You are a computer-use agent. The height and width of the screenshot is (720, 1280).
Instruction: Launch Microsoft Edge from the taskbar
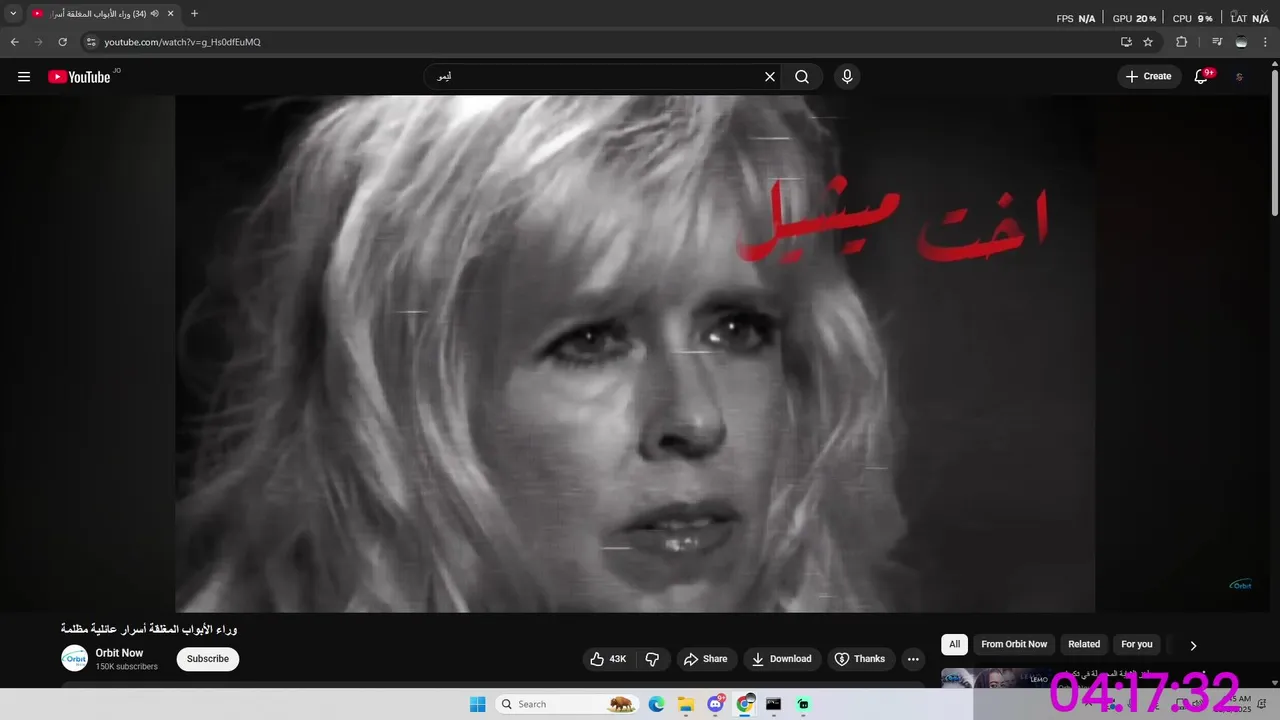[x=656, y=704]
